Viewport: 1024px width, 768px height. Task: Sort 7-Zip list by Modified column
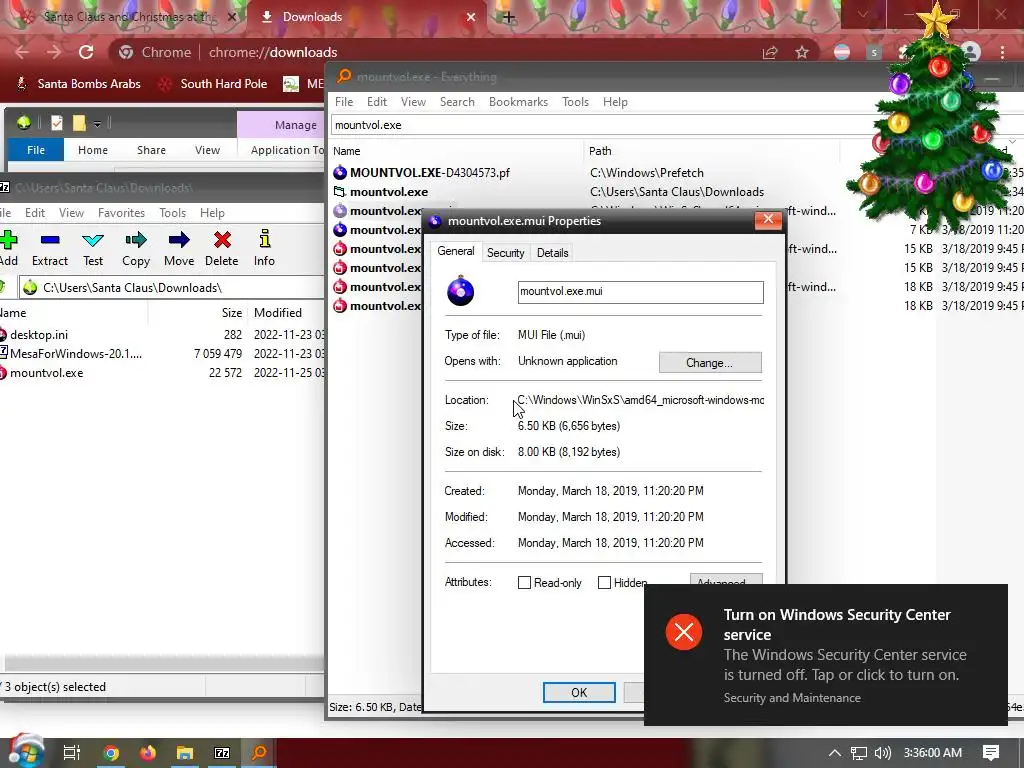point(278,313)
